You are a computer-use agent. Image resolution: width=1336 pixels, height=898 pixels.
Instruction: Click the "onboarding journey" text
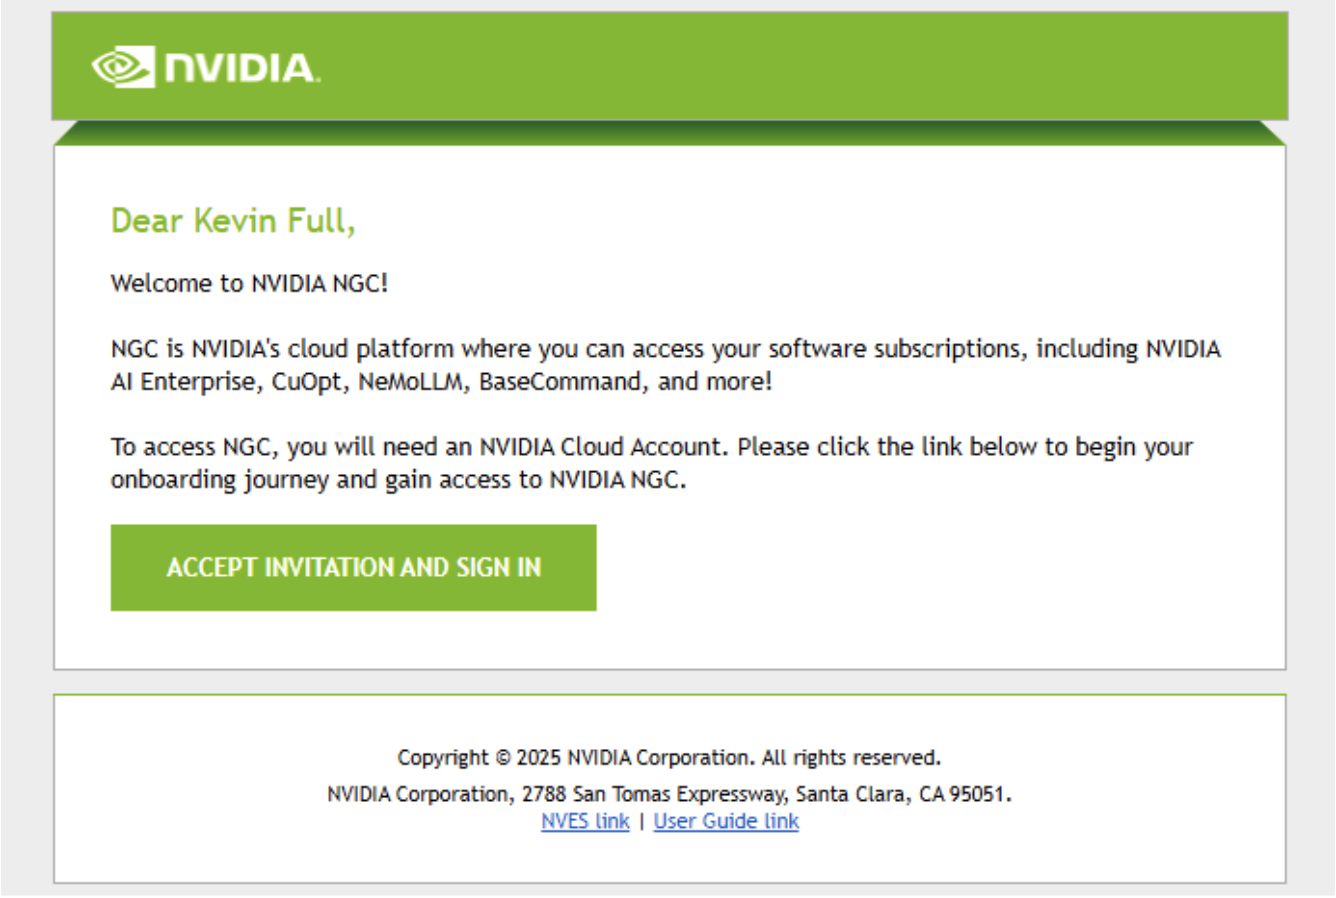coord(219,480)
